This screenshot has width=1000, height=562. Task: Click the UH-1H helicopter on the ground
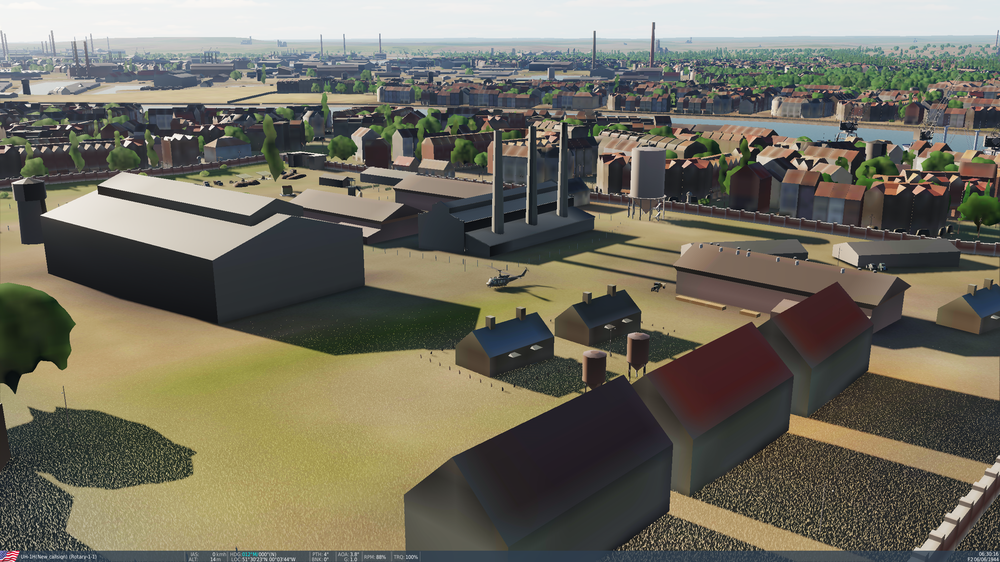(506, 278)
